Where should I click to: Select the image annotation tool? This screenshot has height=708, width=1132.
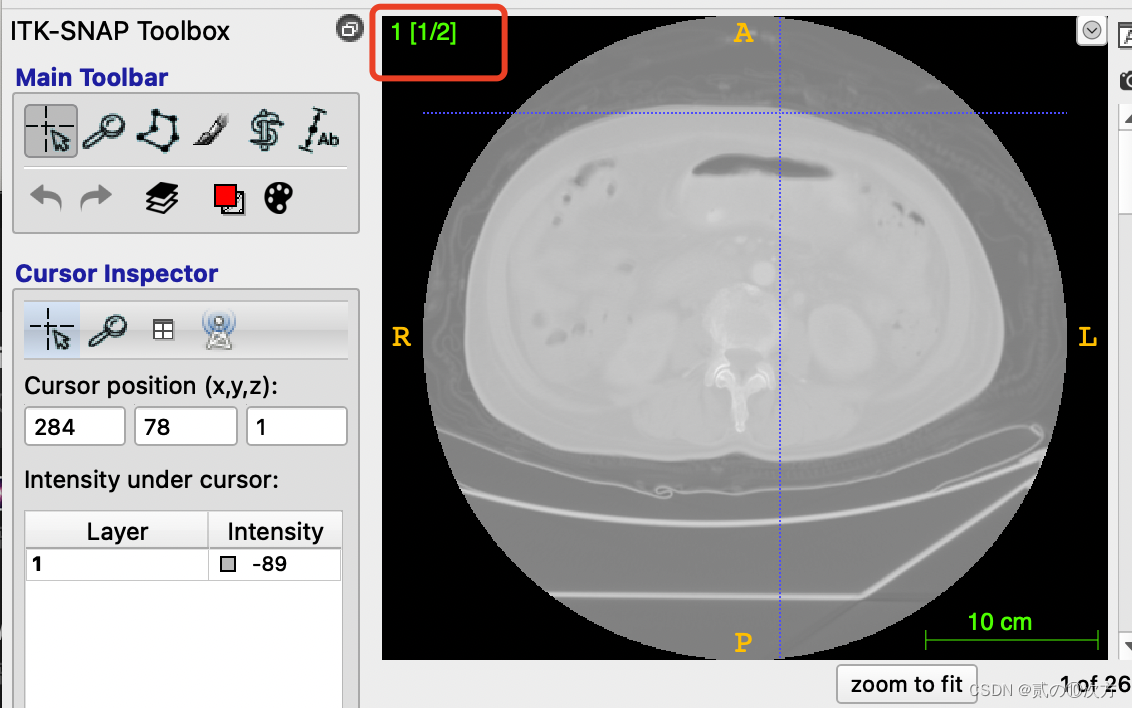318,131
